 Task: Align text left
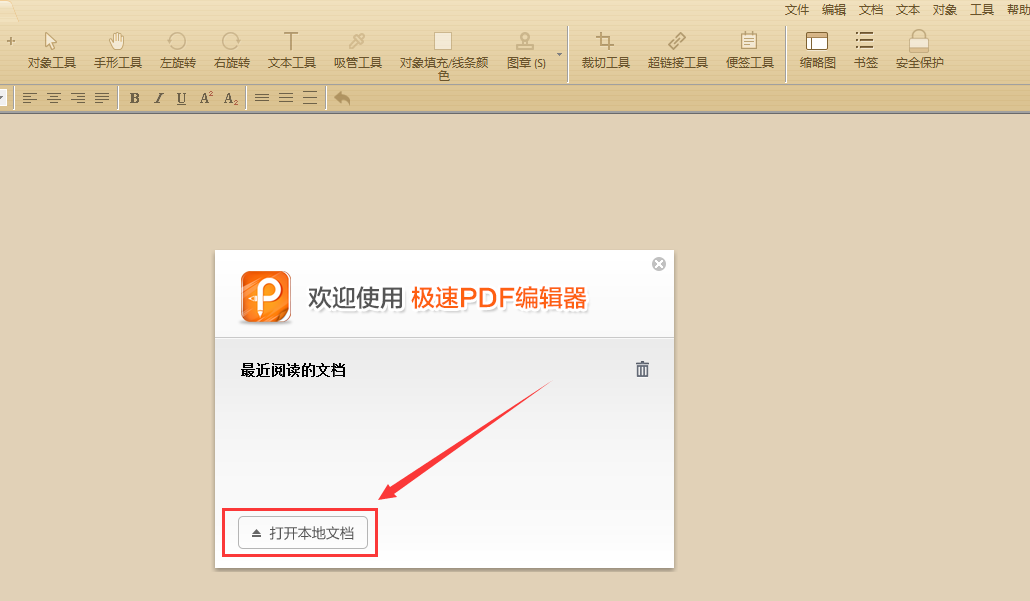pos(30,98)
